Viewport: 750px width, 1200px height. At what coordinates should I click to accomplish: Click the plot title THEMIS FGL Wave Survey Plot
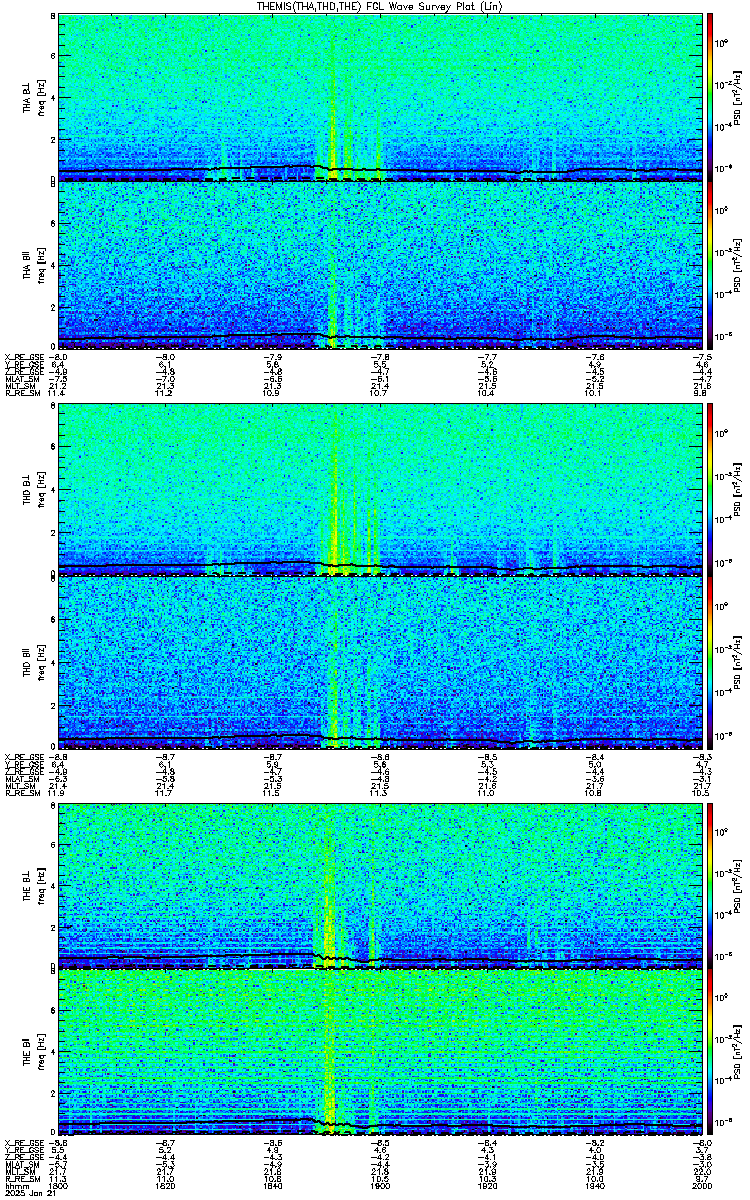(380, 6)
